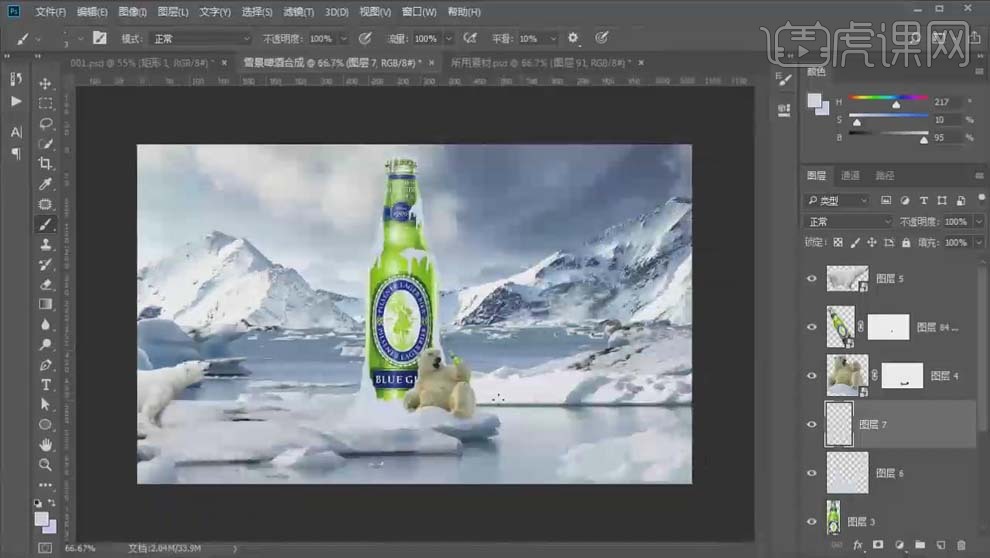Toggle visibility of layer 图层 6

point(812,473)
